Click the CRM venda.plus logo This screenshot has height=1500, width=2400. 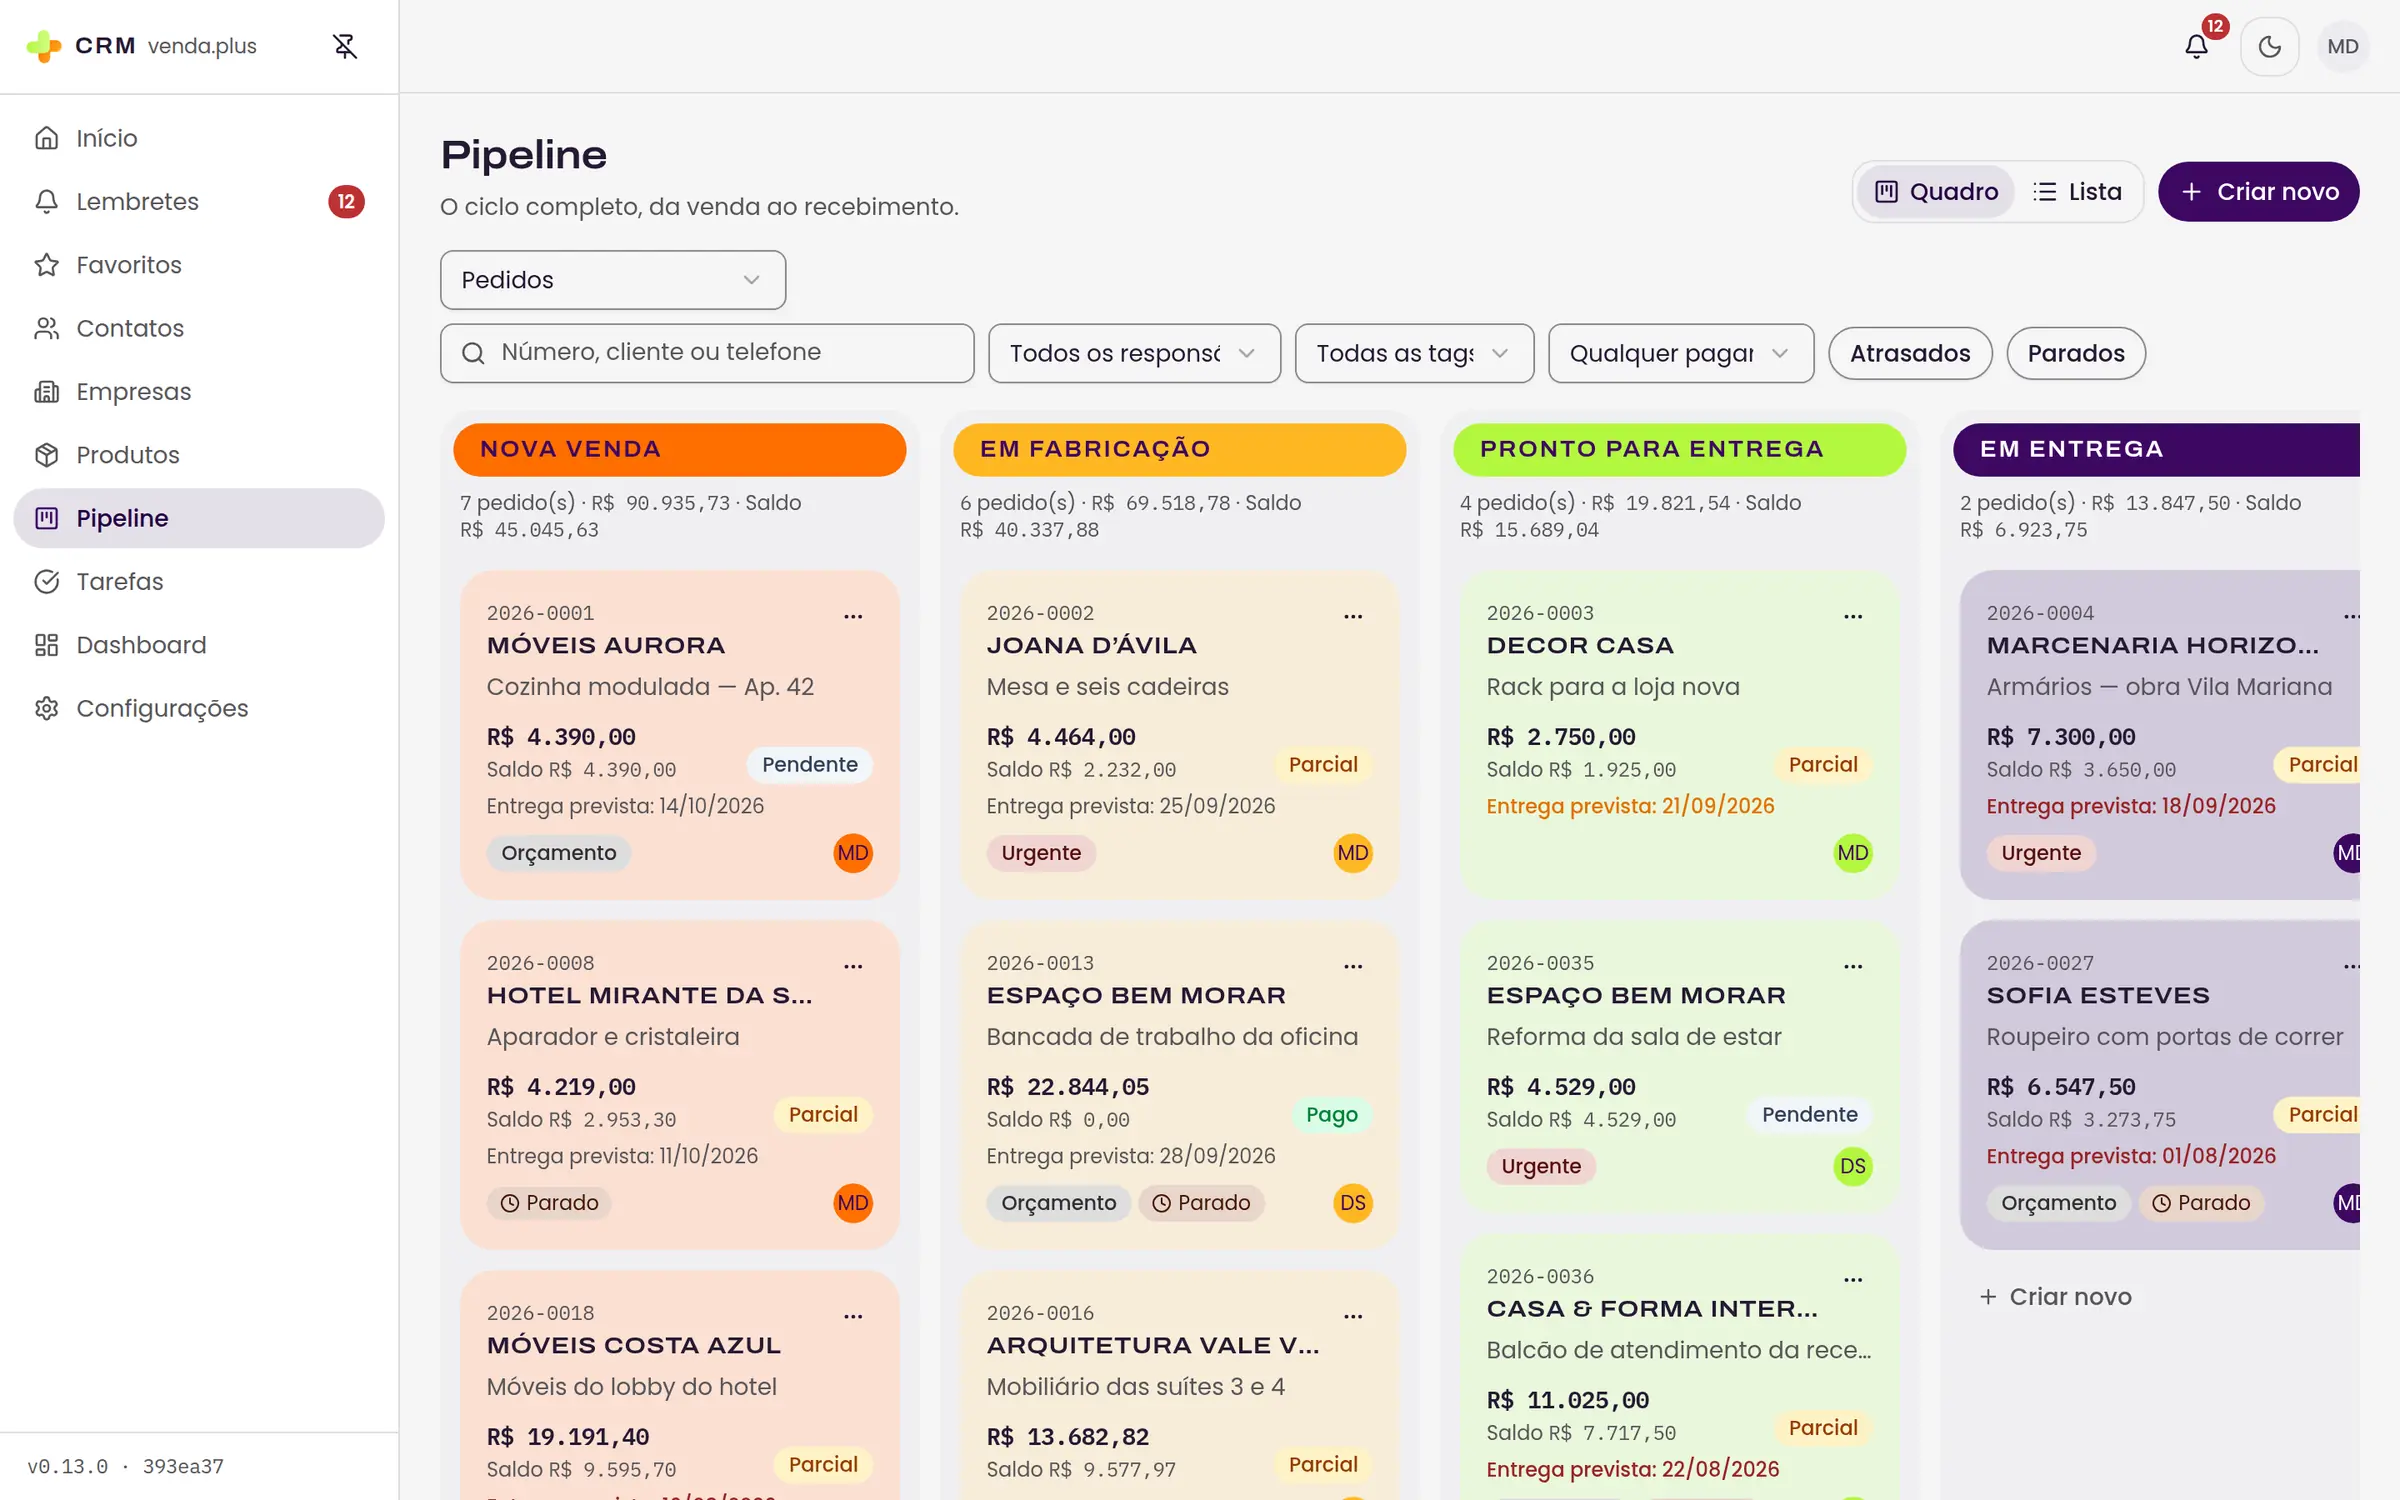coord(141,46)
